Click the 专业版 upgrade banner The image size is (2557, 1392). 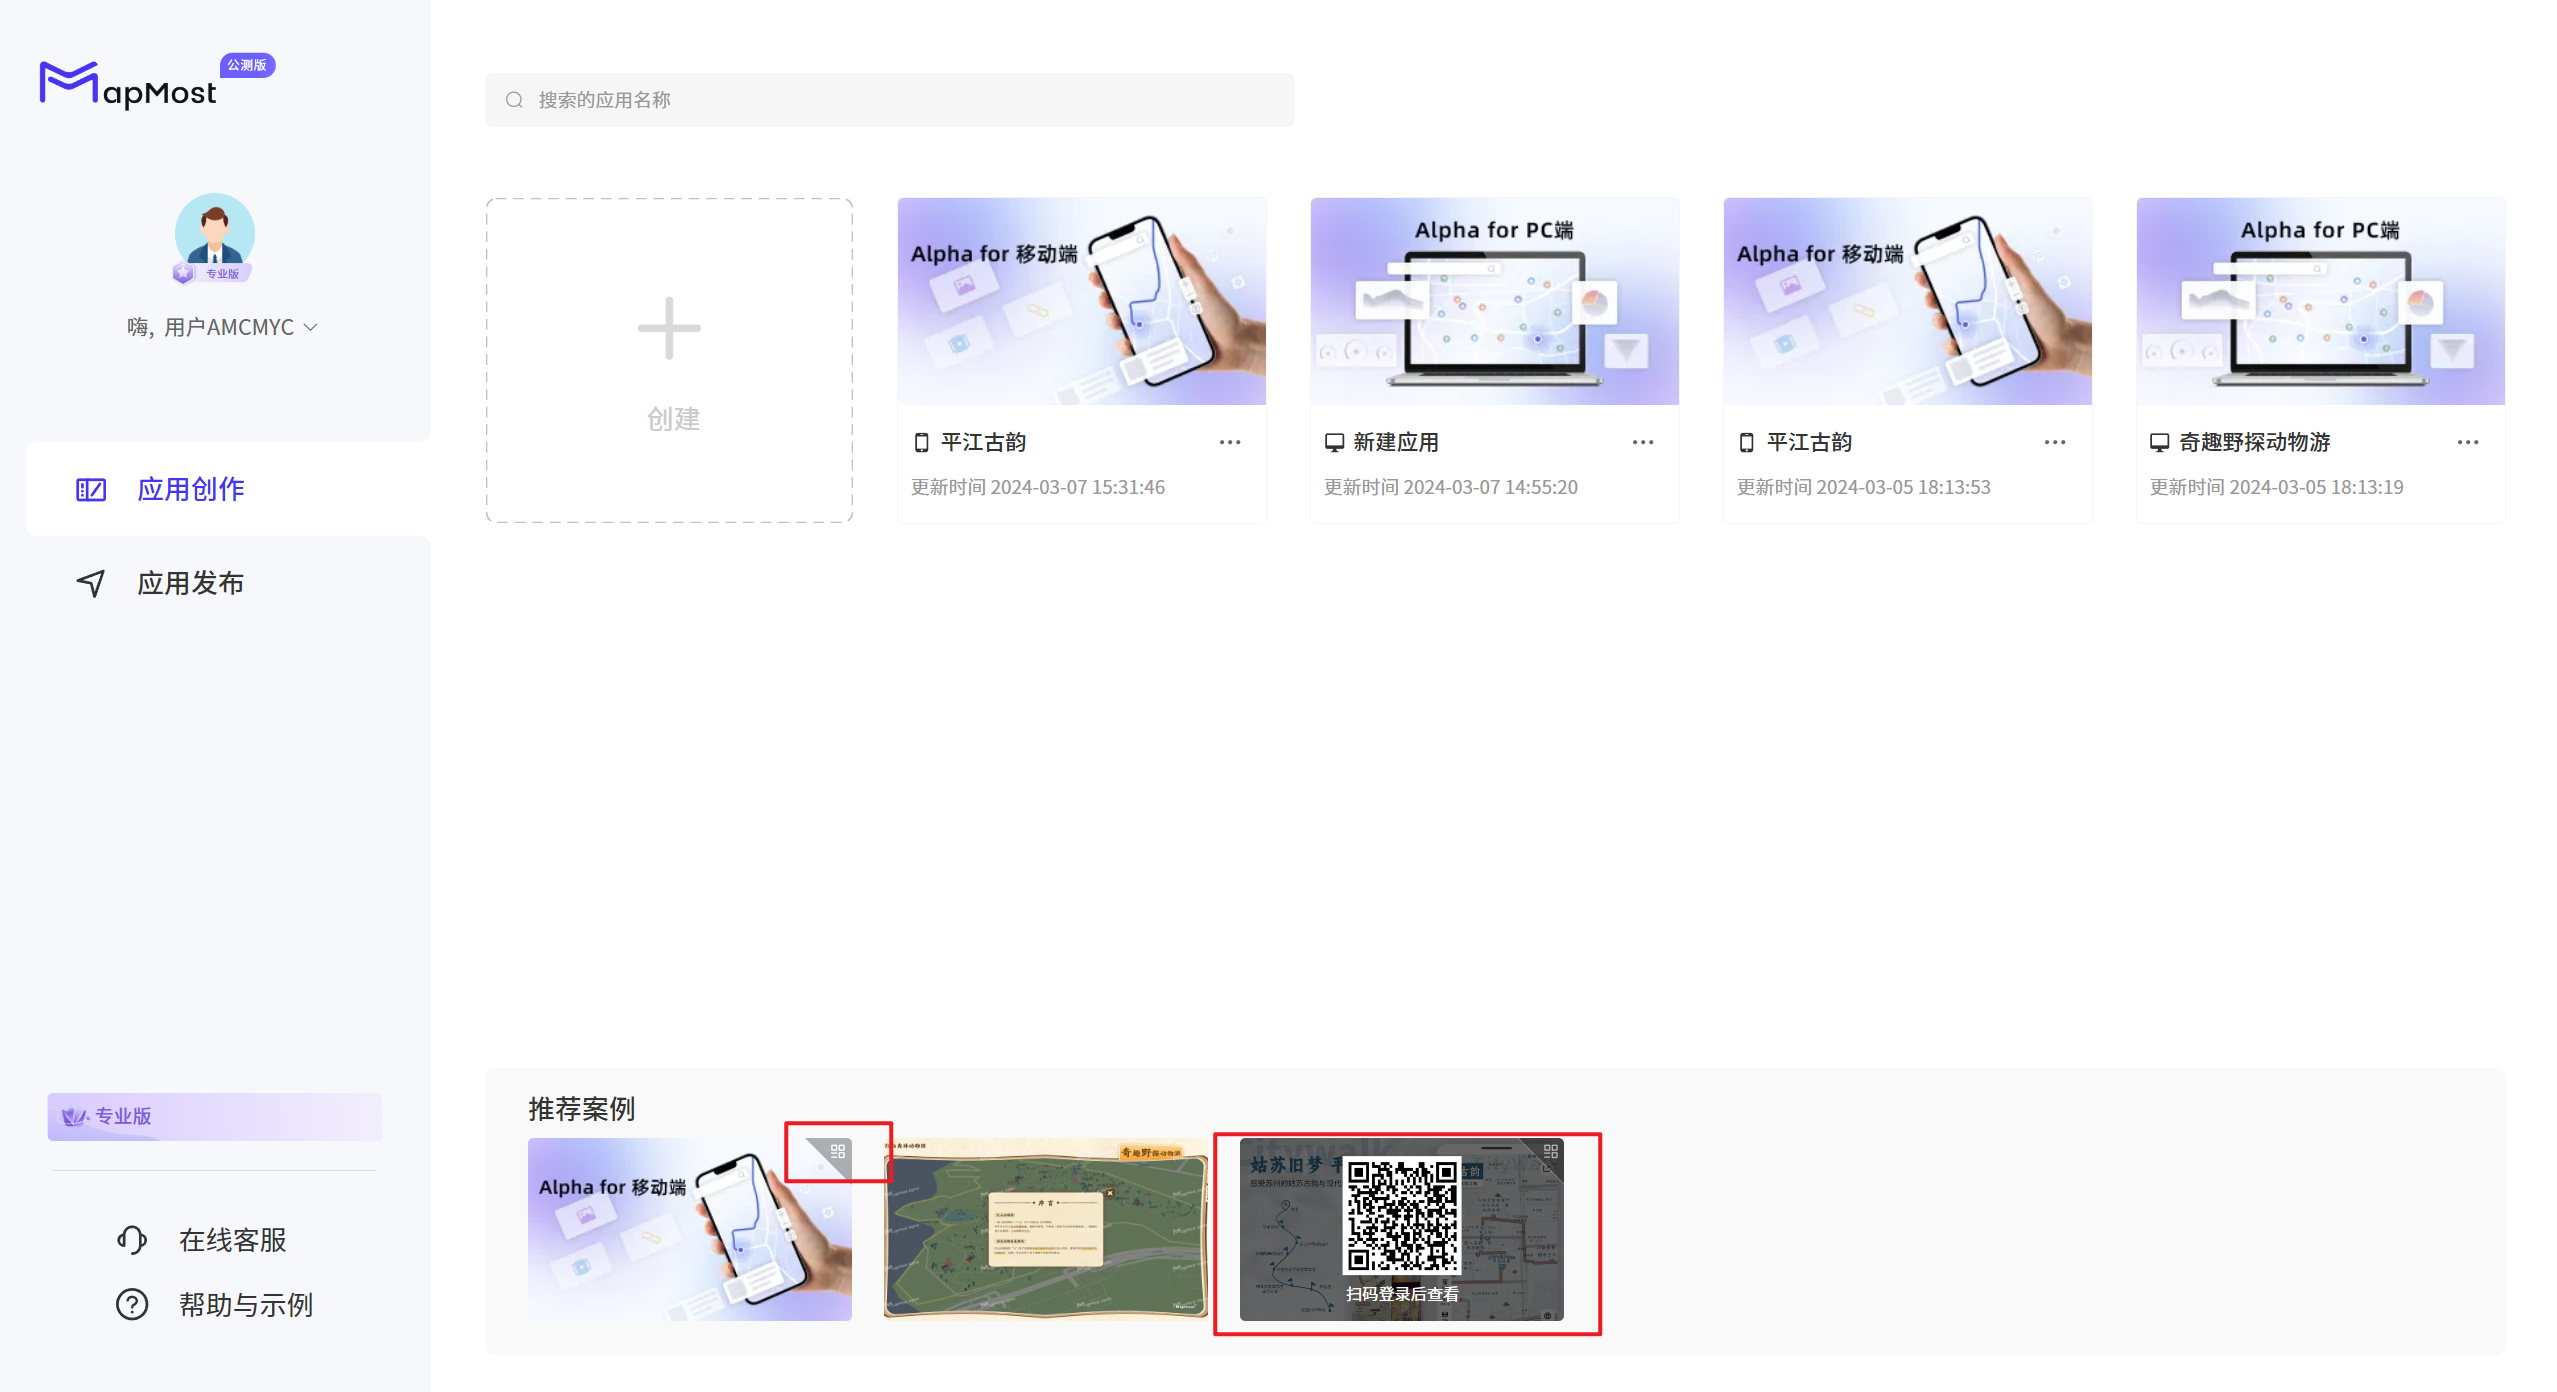click(214, 1116)
